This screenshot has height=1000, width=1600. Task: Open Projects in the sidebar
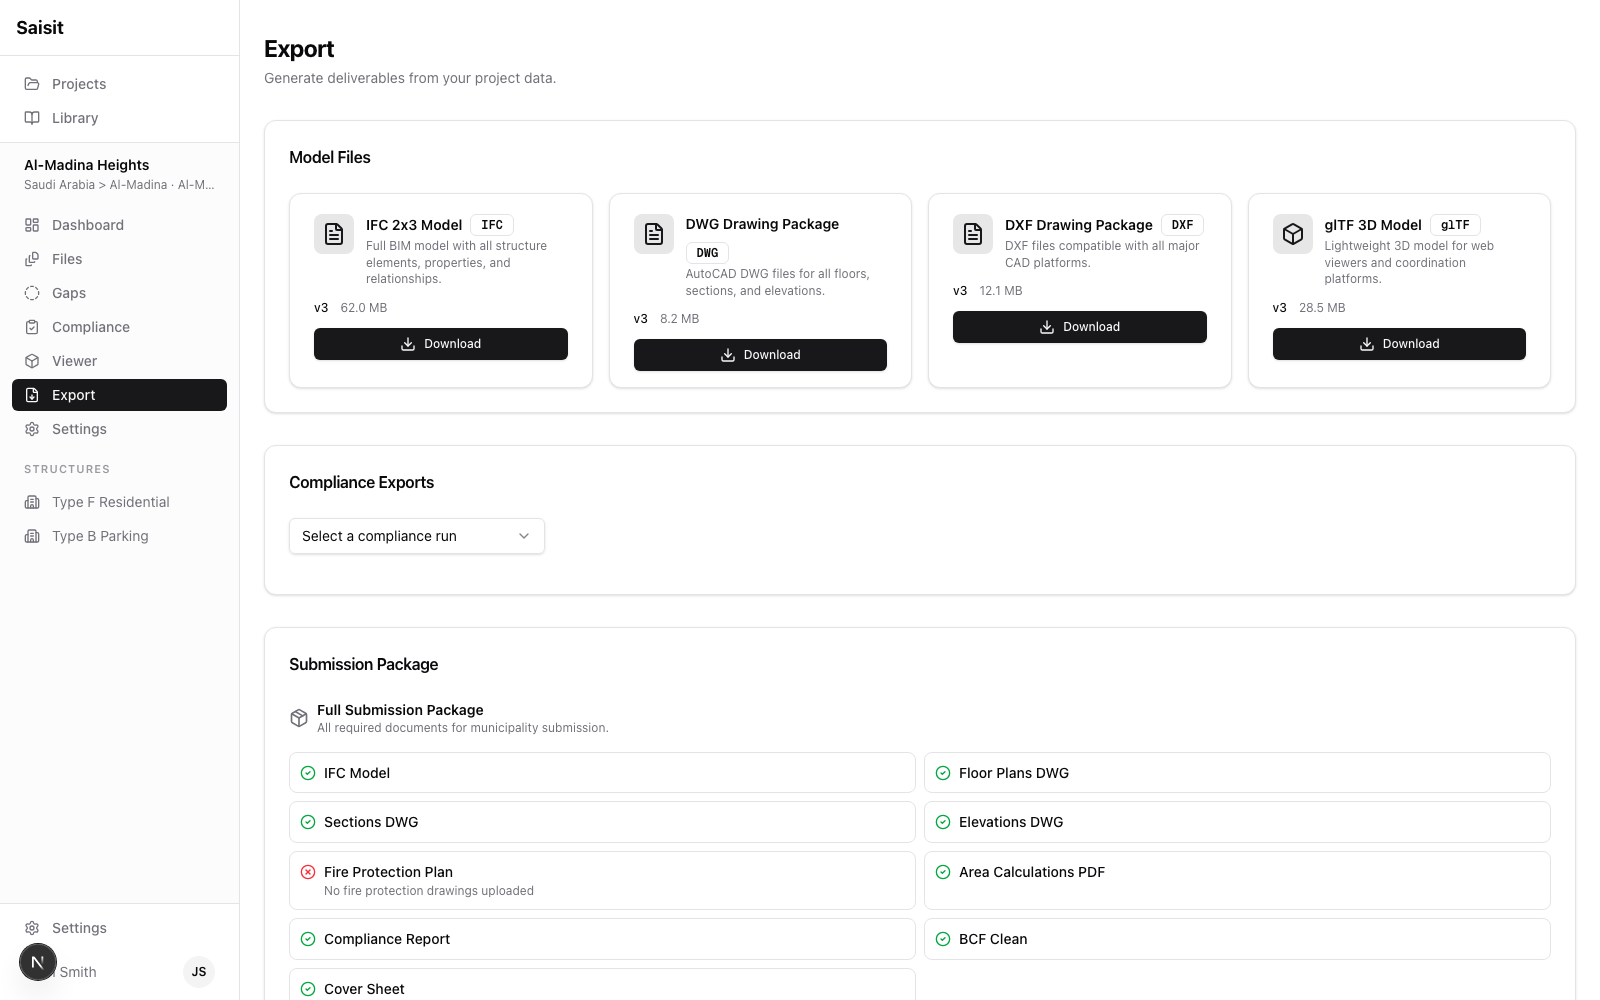tap(119, 84)
